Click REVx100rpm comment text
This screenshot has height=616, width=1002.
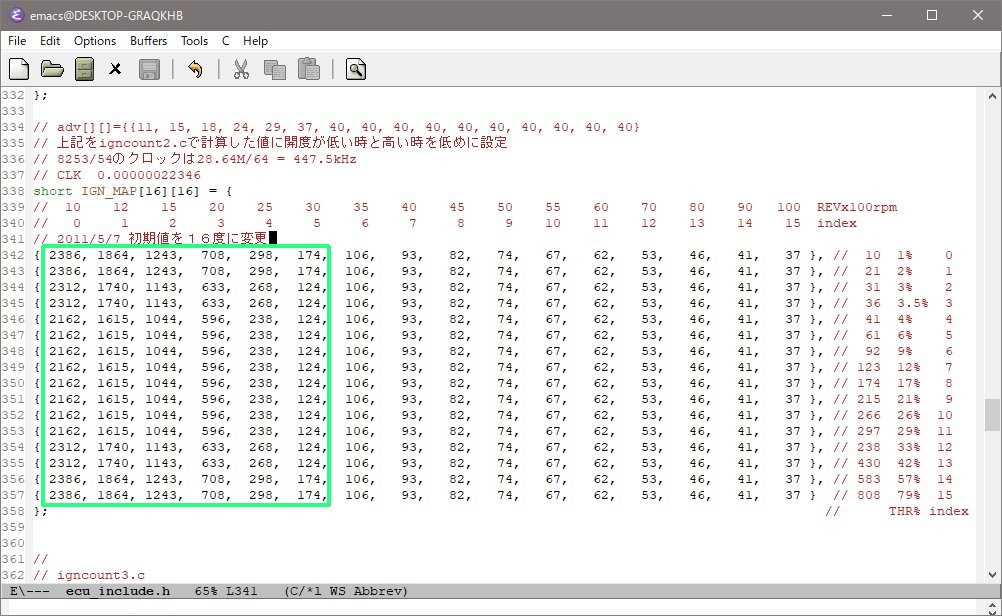click(857, 207)
